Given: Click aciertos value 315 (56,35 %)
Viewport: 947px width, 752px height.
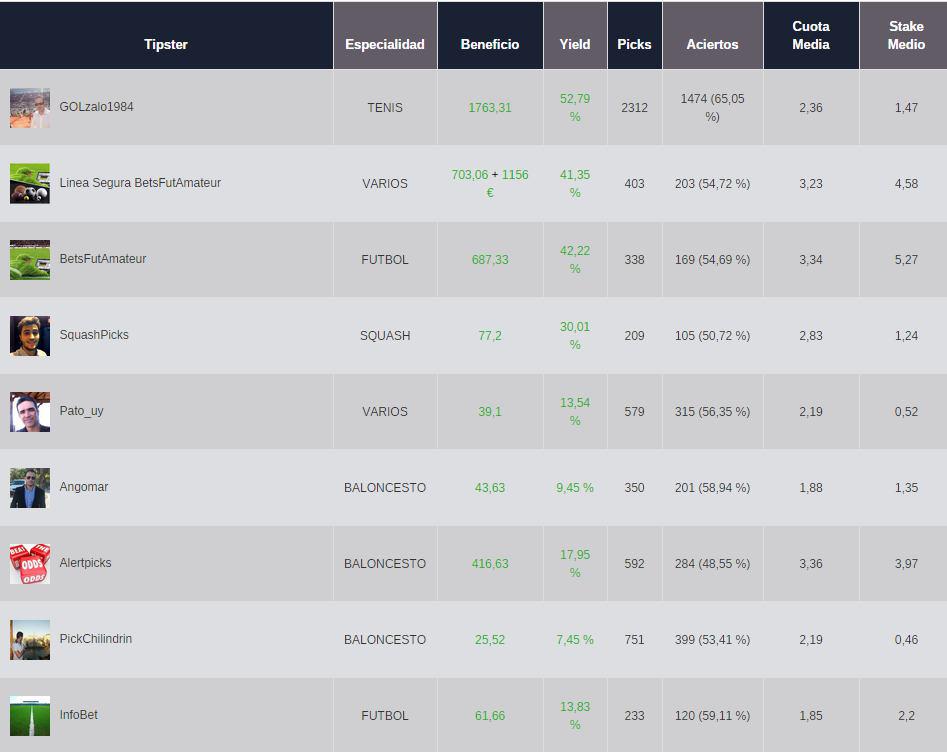Looking at the screenshot, I should pos(713,412).
